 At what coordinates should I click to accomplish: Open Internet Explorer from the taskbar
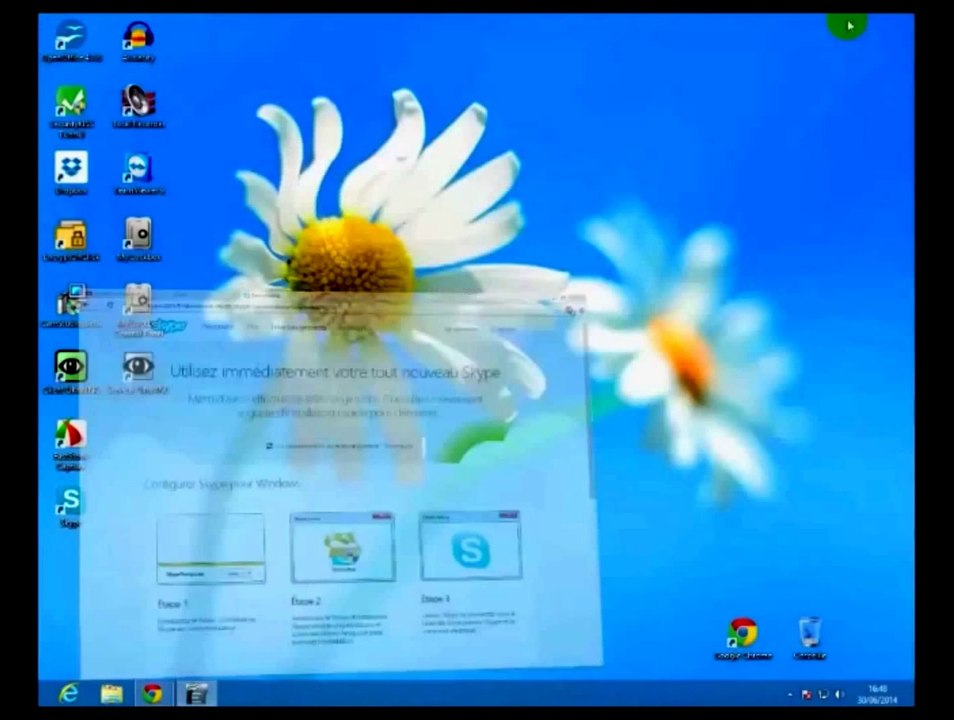pyautogui.click(x=69, y=694)
